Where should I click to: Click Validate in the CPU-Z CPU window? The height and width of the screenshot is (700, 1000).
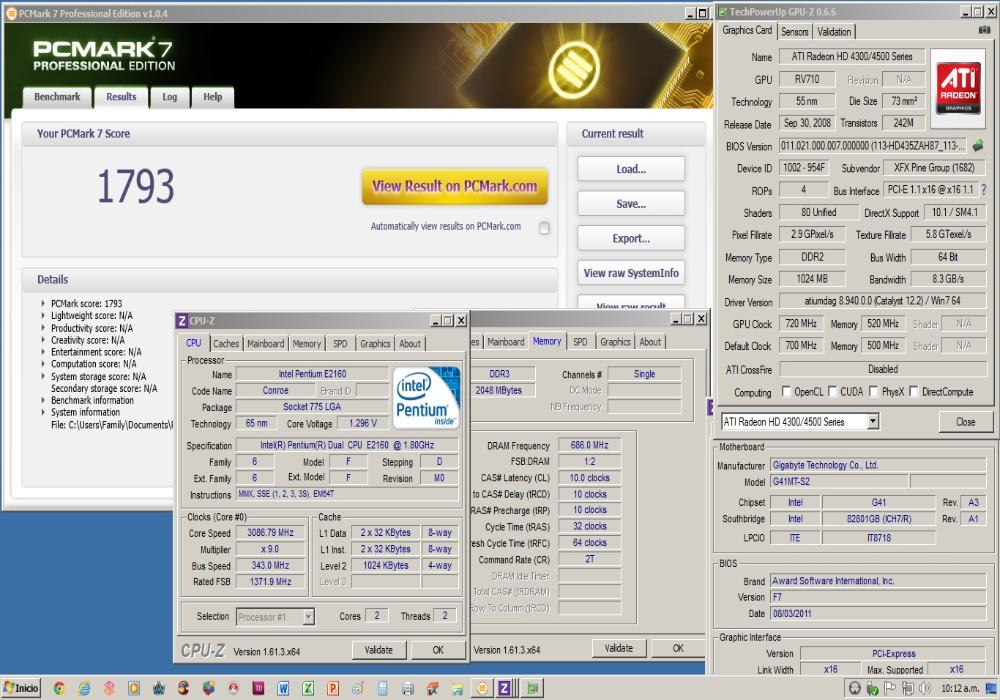(378, 650)
